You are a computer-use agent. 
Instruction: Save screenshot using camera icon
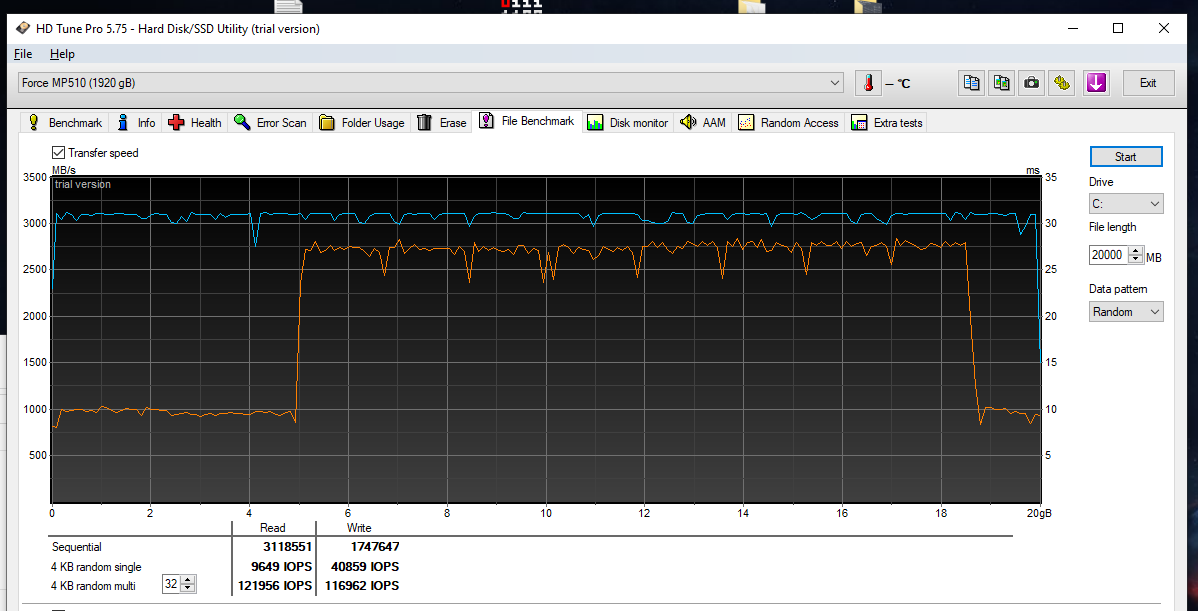point(1031,83)
